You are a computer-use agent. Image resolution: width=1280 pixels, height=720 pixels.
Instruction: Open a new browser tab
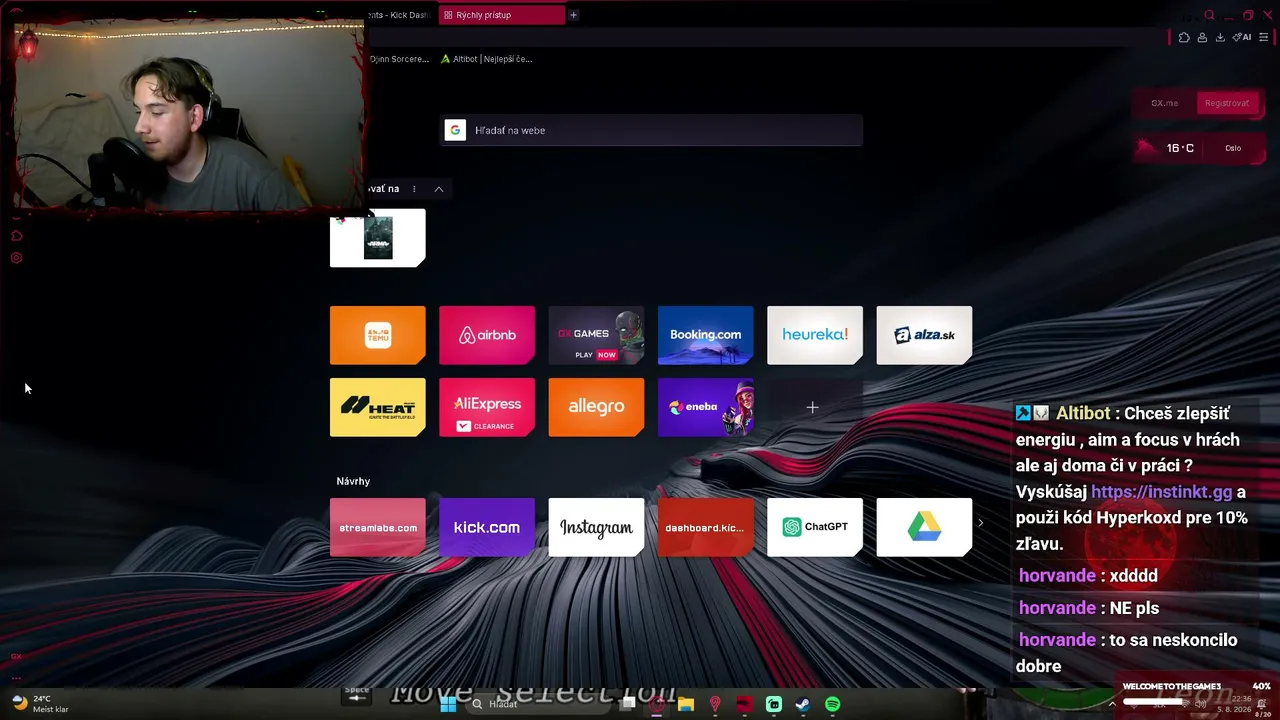coord(574,15)
